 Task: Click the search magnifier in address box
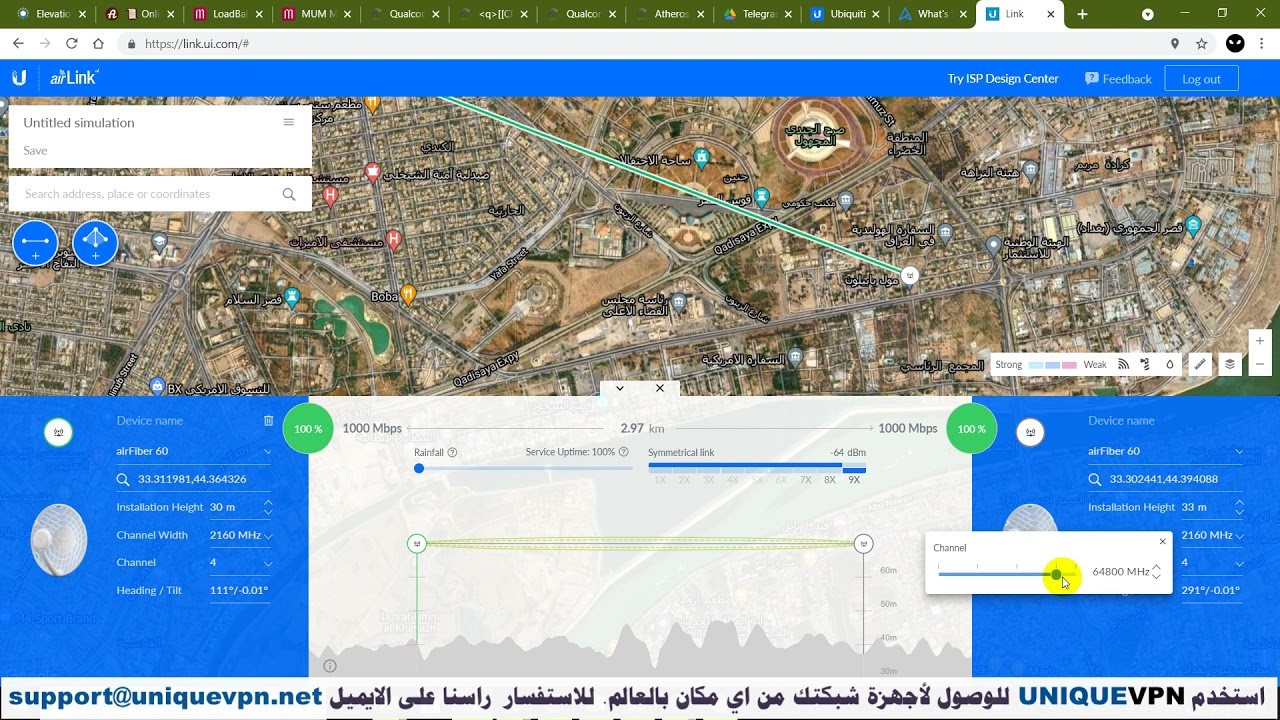point(289,194)
